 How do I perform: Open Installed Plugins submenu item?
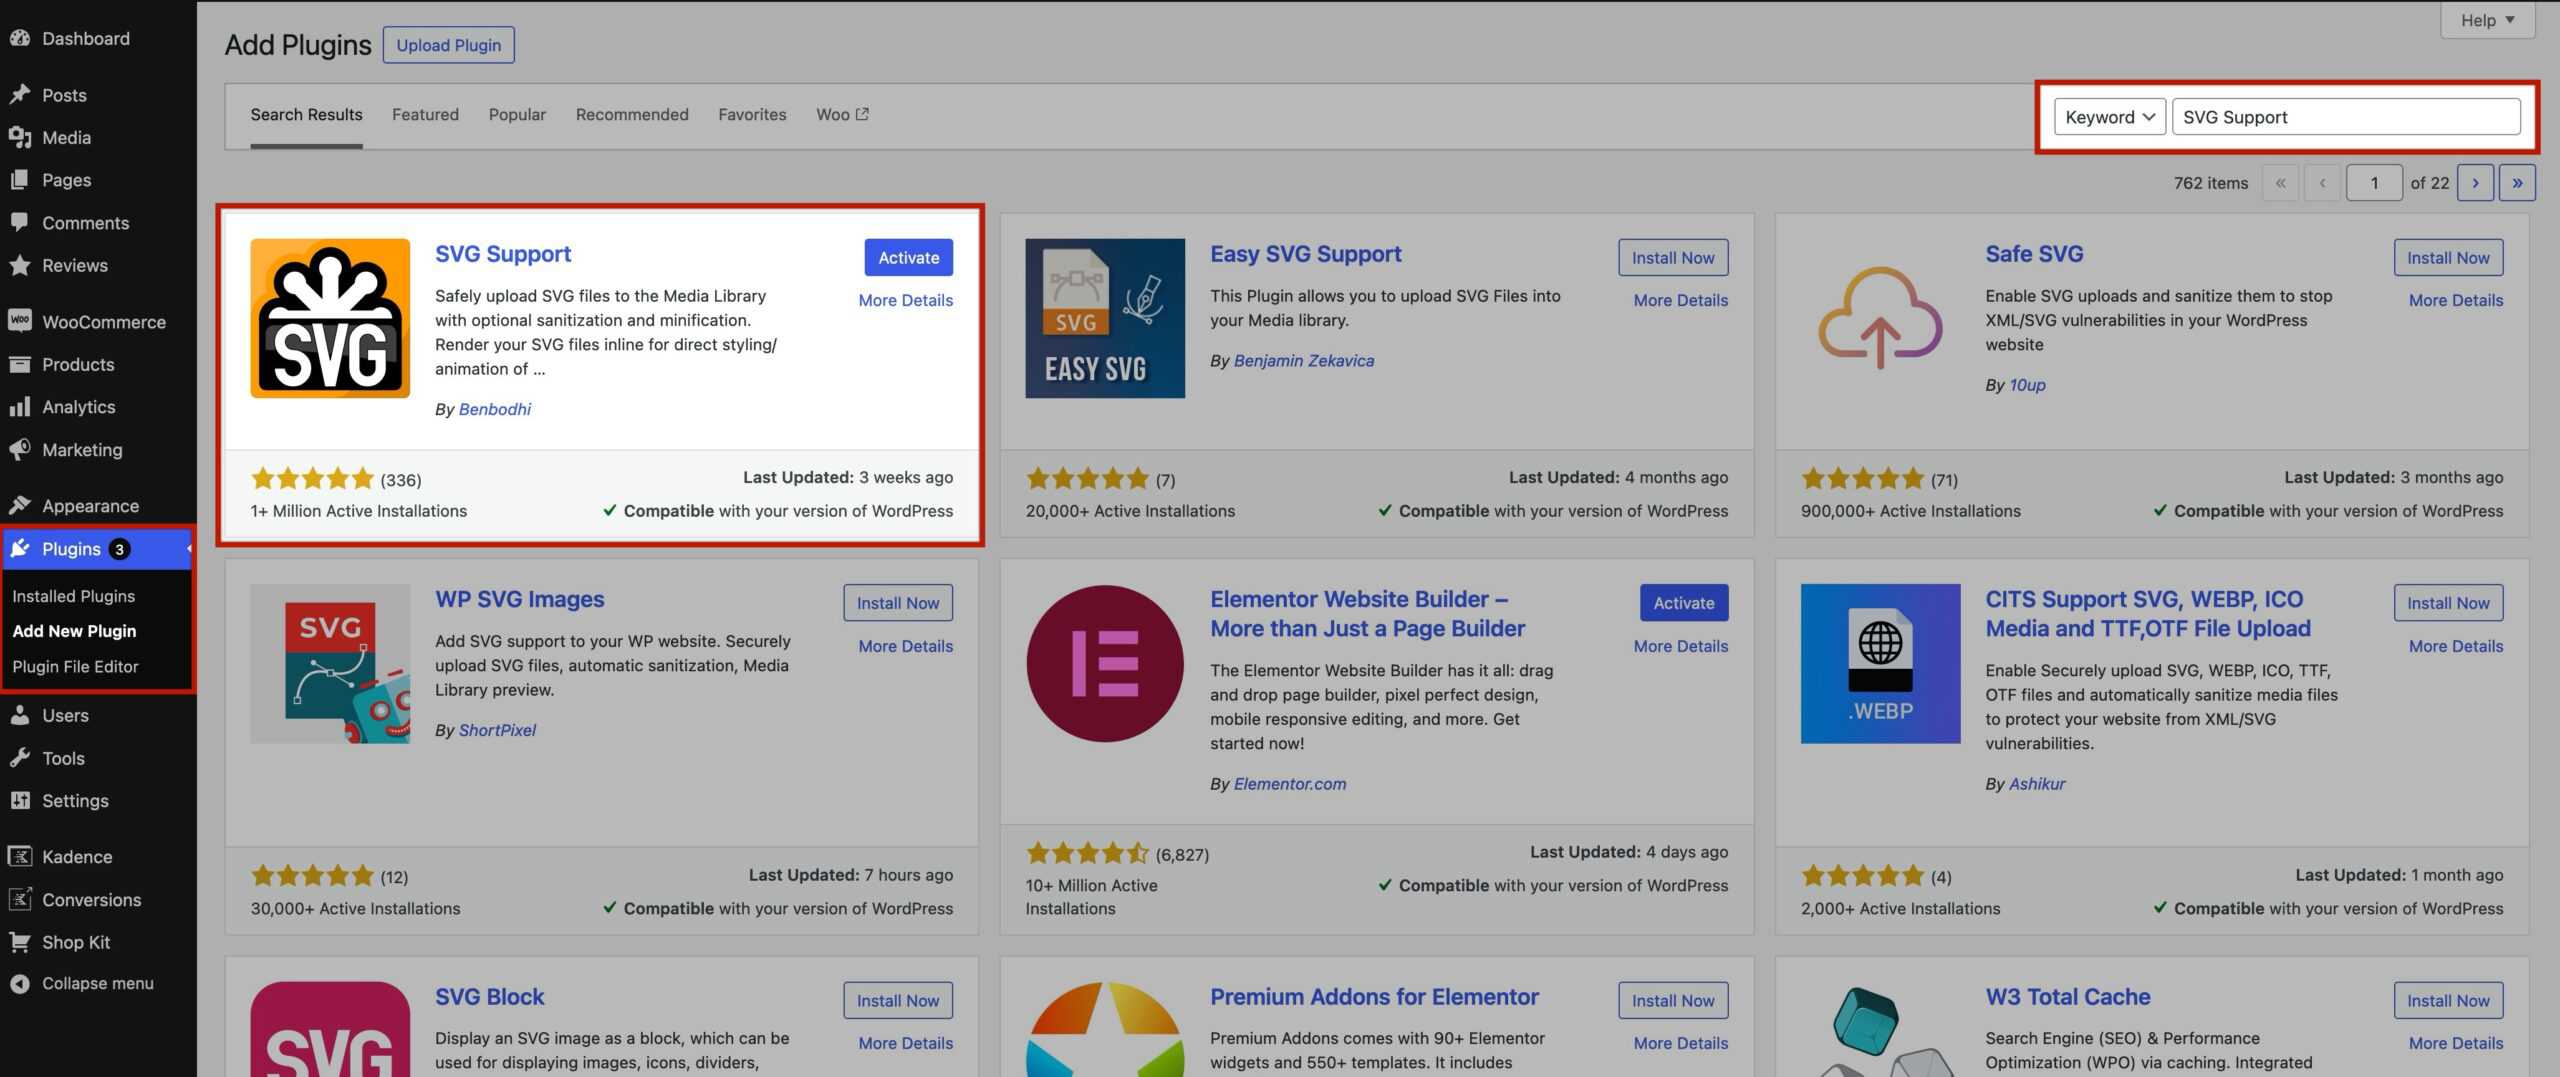(74, 595)
